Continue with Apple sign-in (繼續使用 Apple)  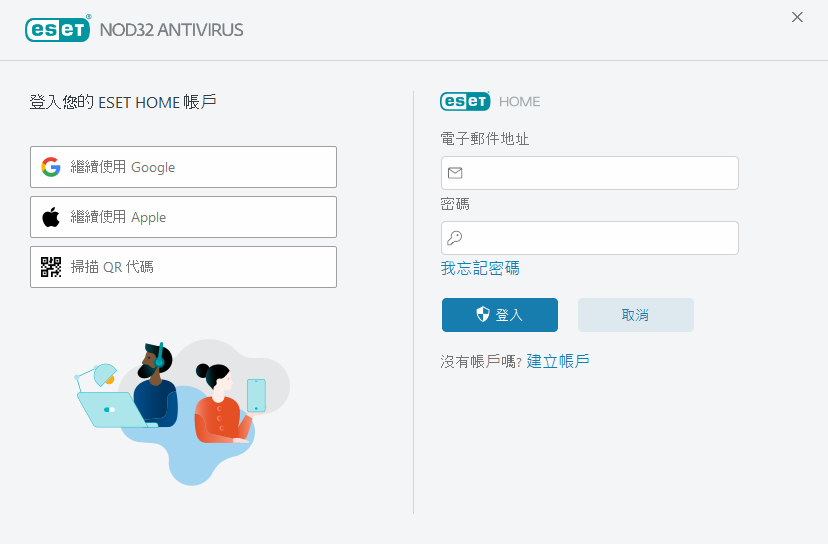[x=183, y=217]
